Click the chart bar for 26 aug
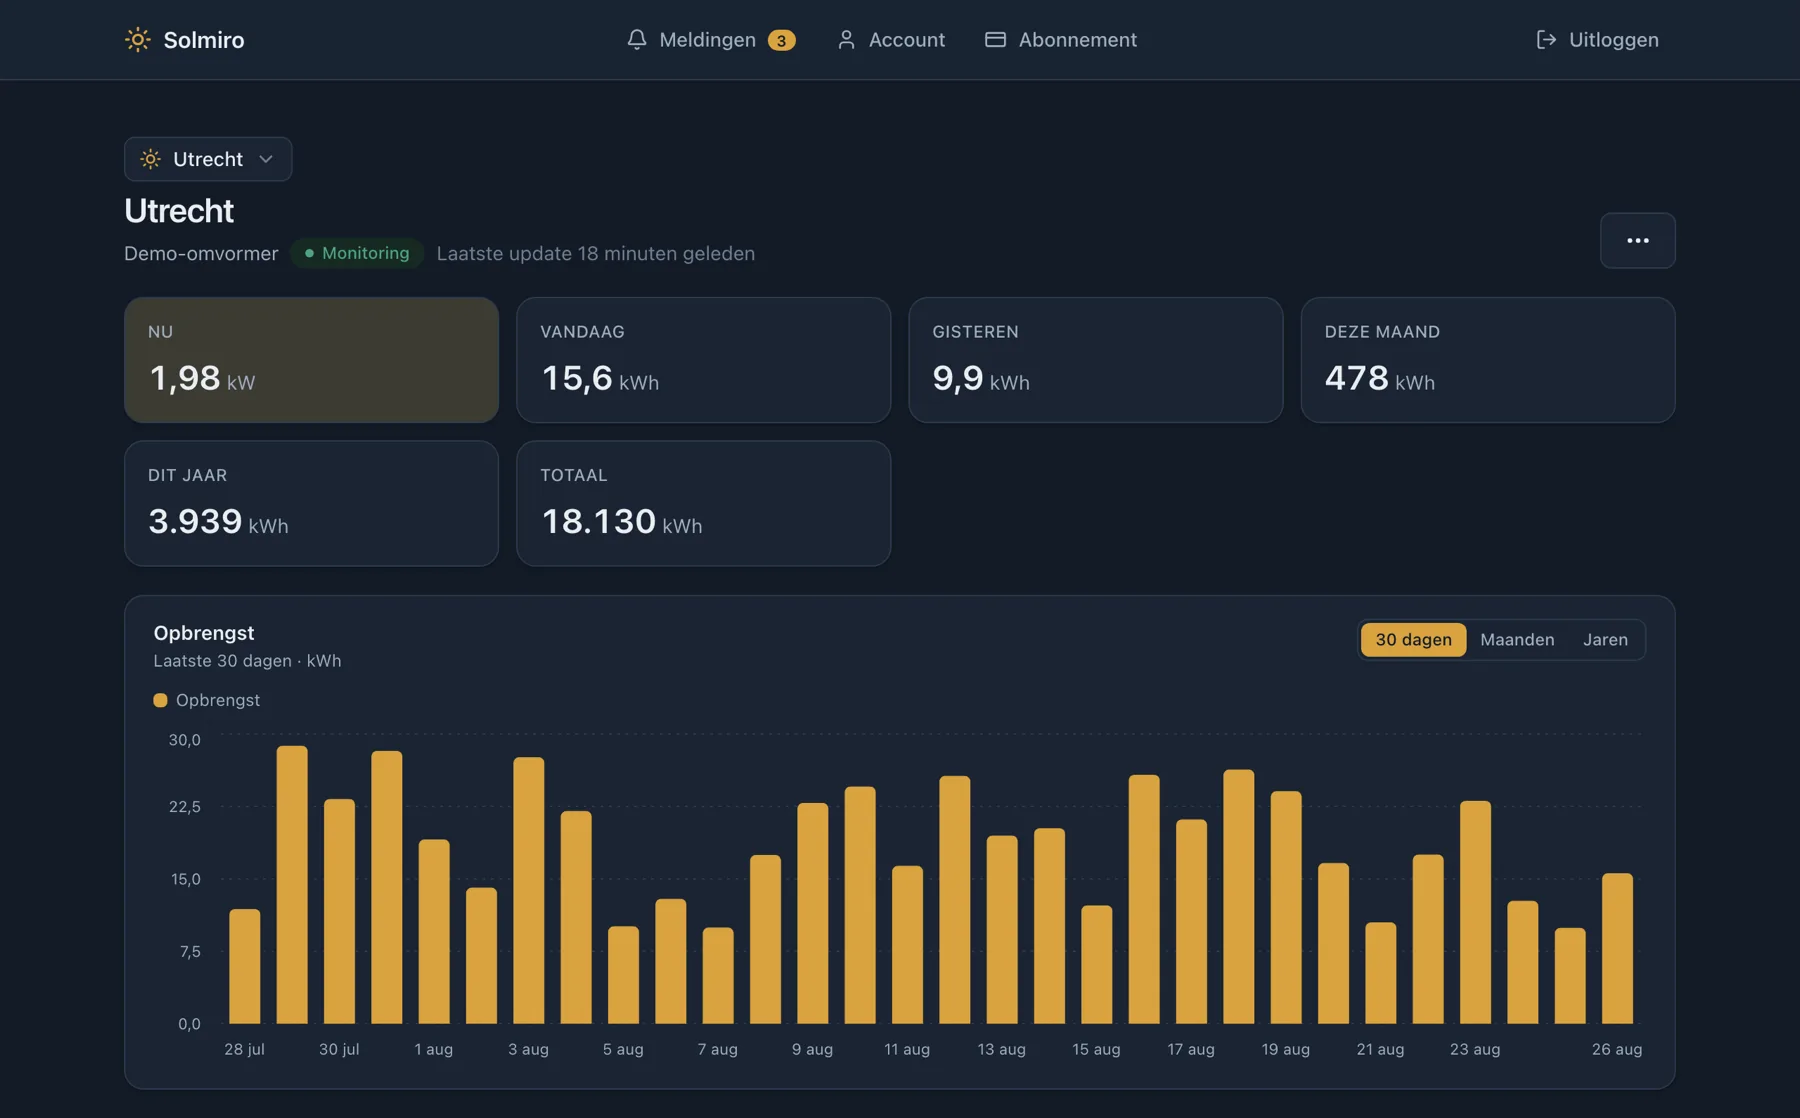This screenshot has height=1118, width=1800. pyautogui.click(x=1617, y=948)
